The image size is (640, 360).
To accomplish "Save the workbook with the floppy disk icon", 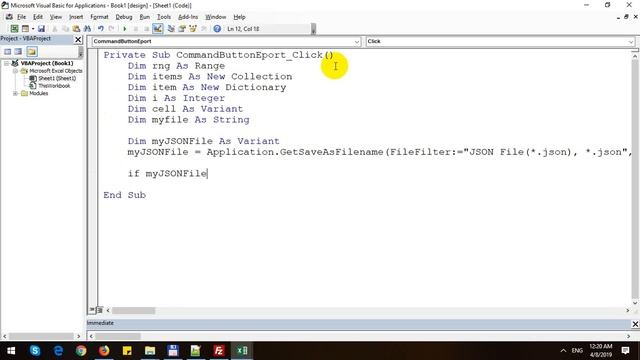I will [41, 29].
